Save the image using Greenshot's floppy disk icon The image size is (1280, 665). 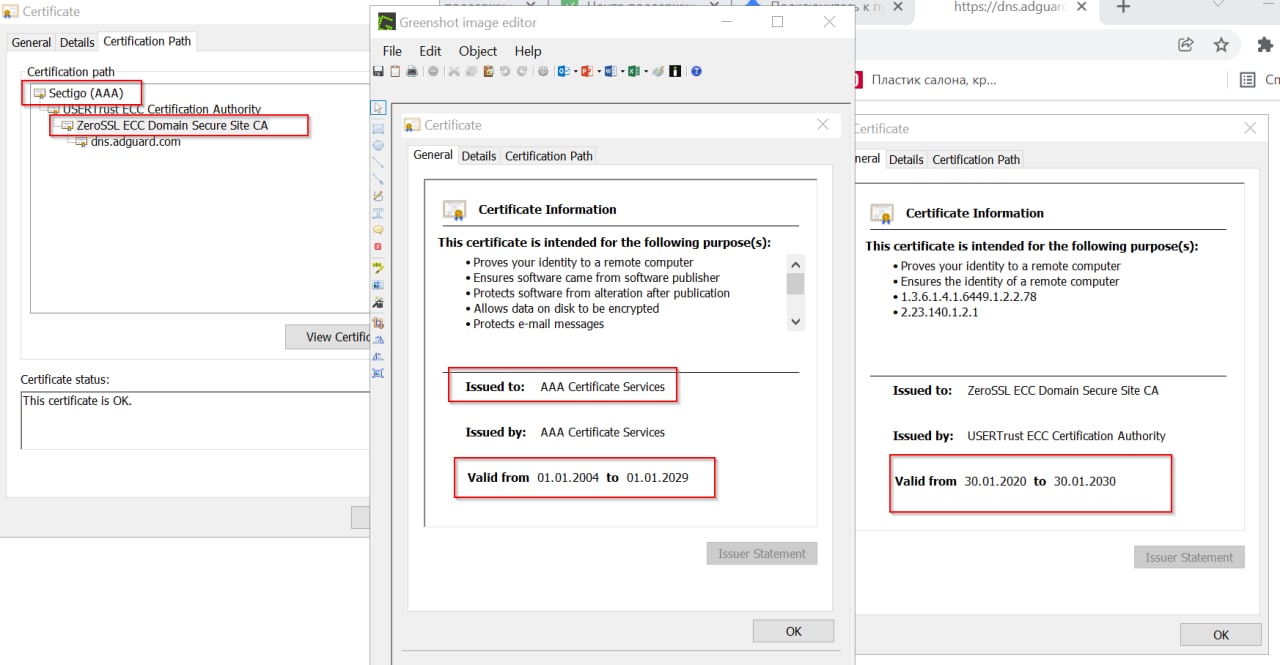click(378, 71)
